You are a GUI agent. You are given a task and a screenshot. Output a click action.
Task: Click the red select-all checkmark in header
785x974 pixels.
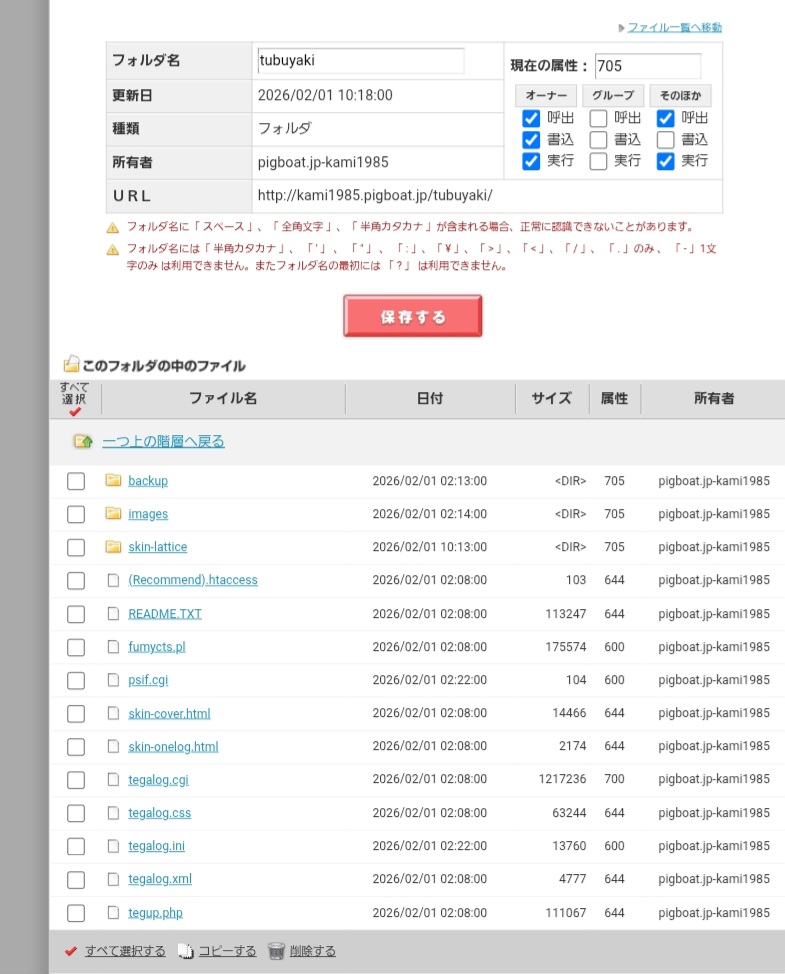(x=74, y=411)
